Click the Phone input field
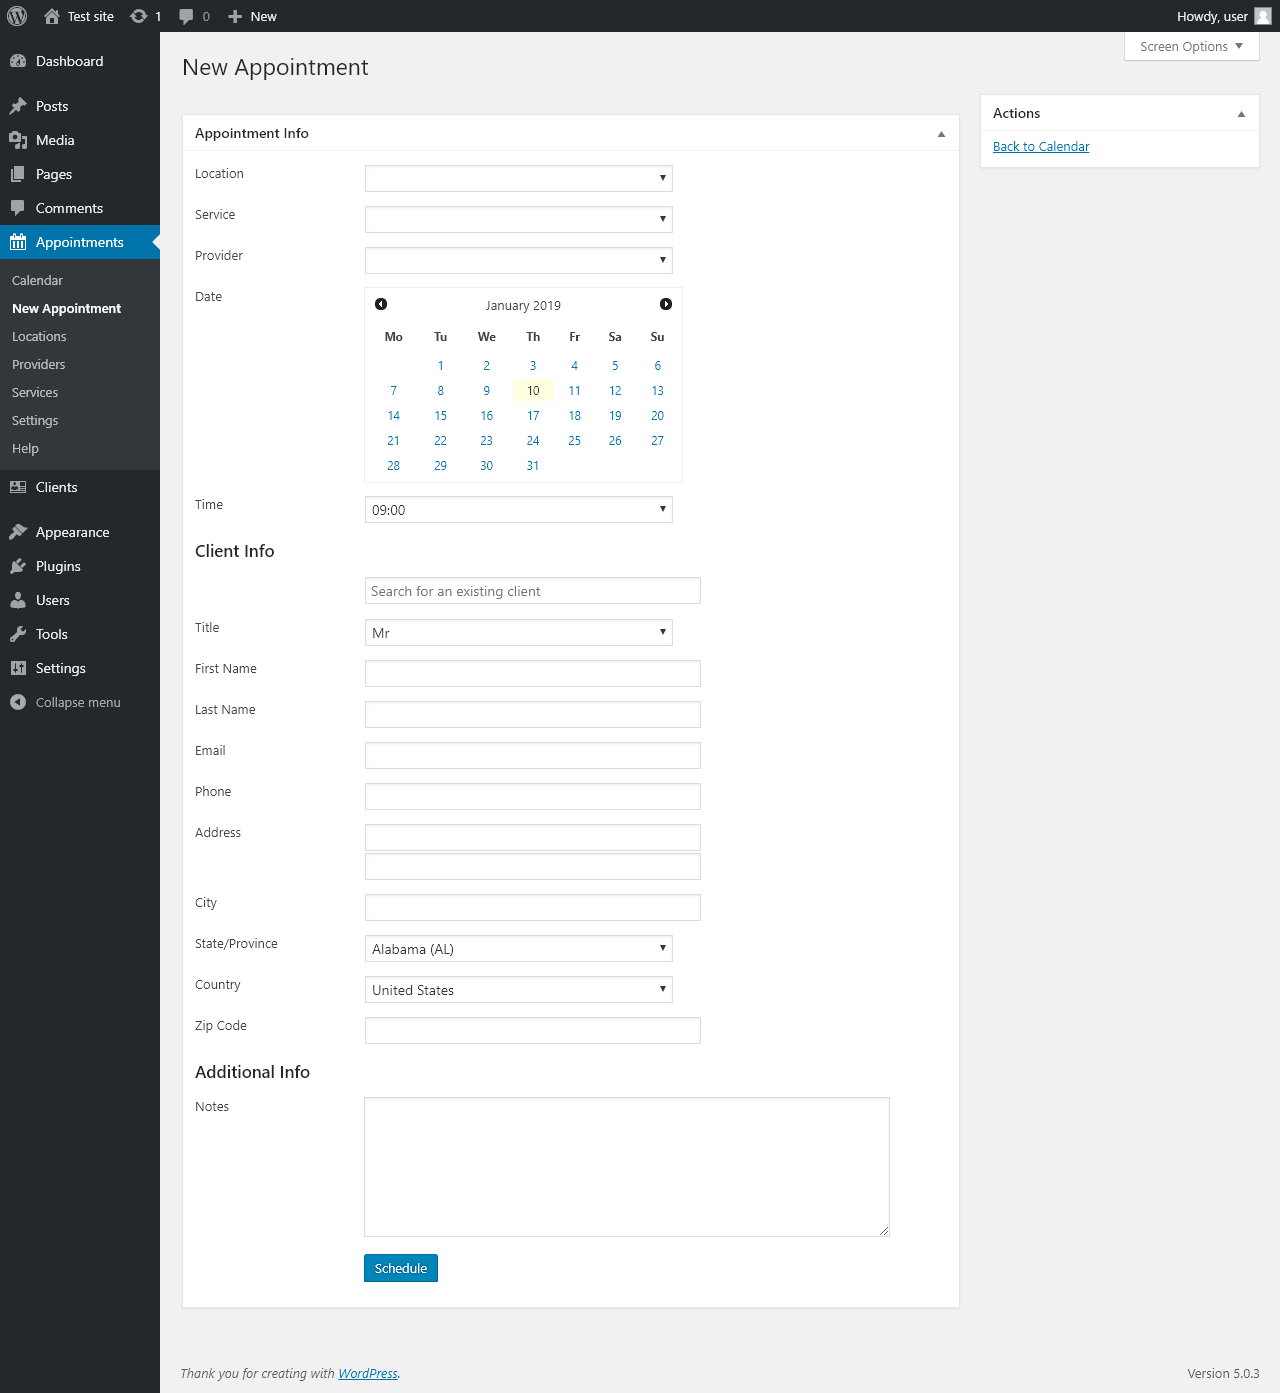The width and height of the screenshot is (1280, 1393). [x=533, y=797]
